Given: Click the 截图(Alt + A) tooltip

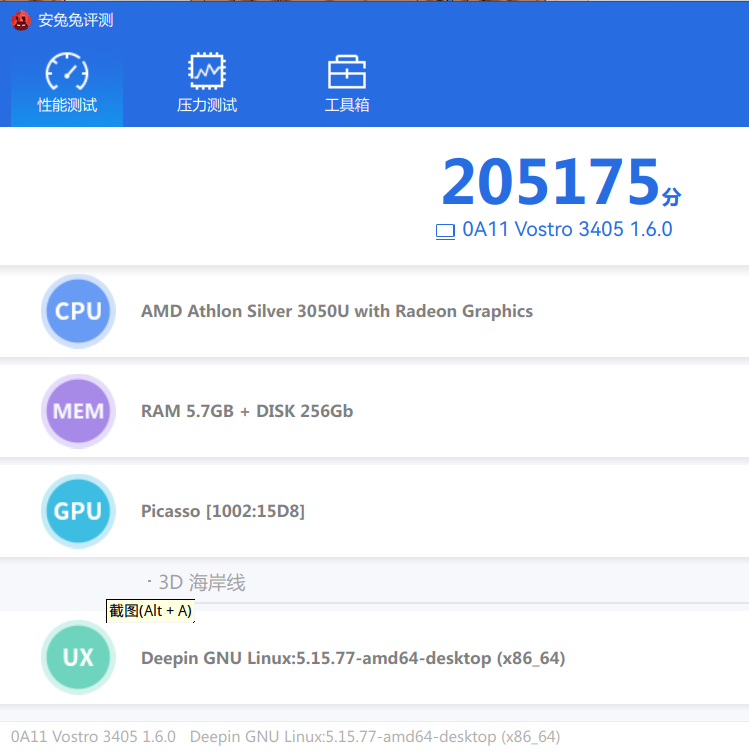Looking at the screenshot, I should tap(150, 611).
